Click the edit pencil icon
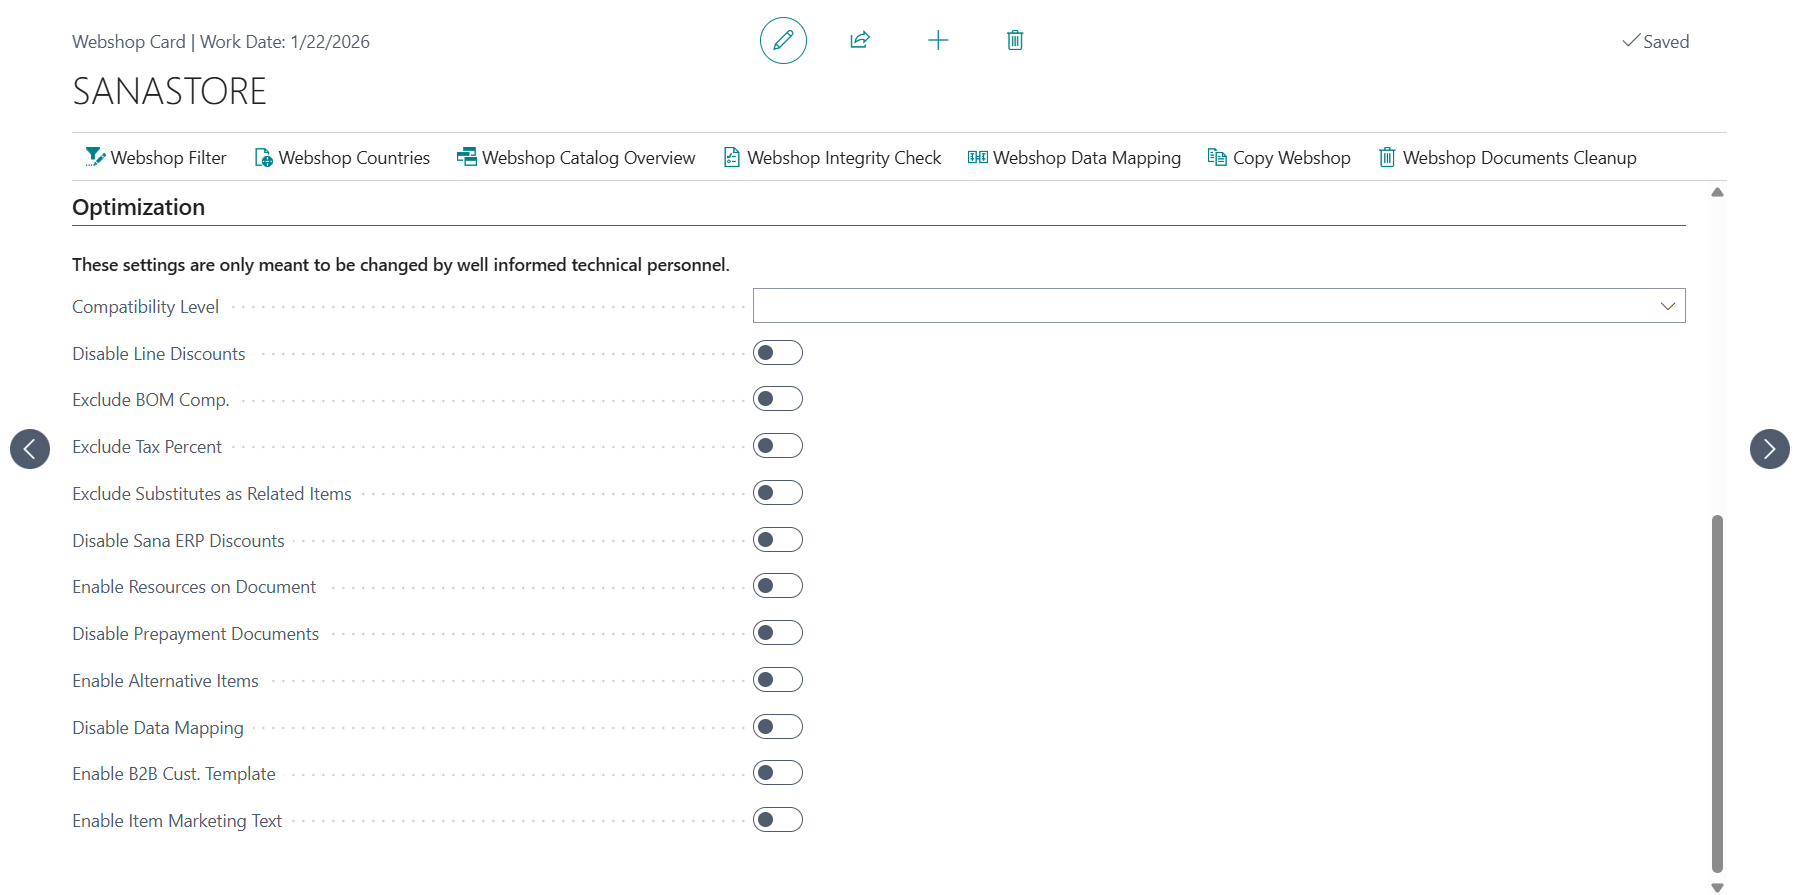 pyautogui.click(x=783, y=41)
